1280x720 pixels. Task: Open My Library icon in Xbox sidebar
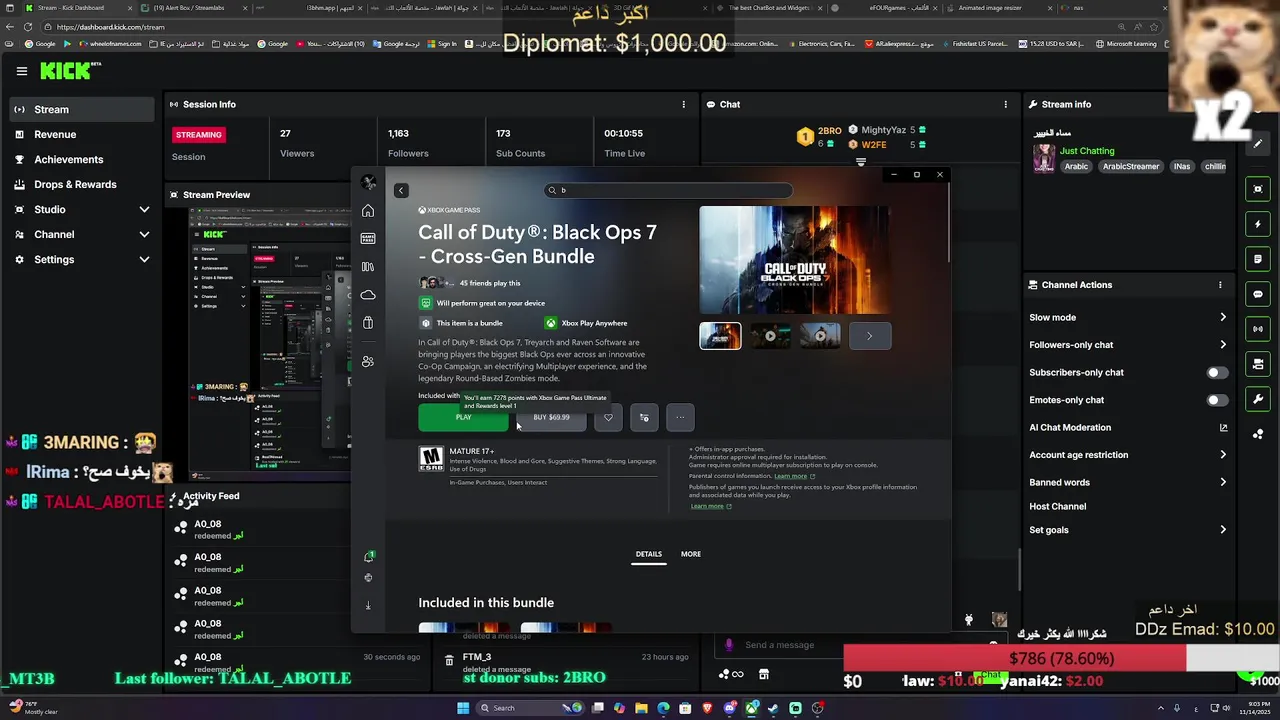(x=368, y=267)
